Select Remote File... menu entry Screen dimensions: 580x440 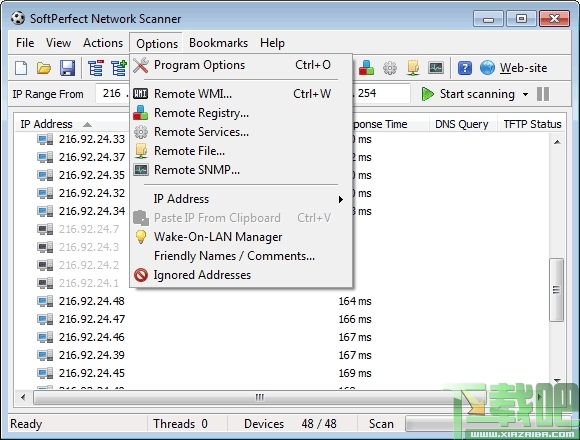[x=240, y=151]
